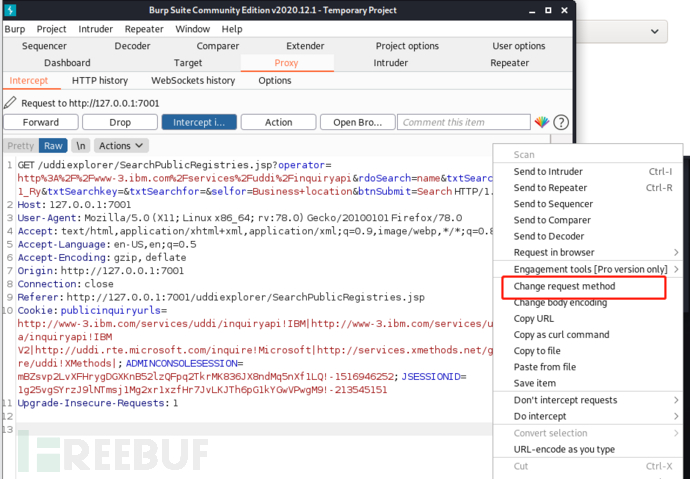The width and height of the screenshot is (690, 479).
Task: Open the Help menu
Action: (232, 29)
